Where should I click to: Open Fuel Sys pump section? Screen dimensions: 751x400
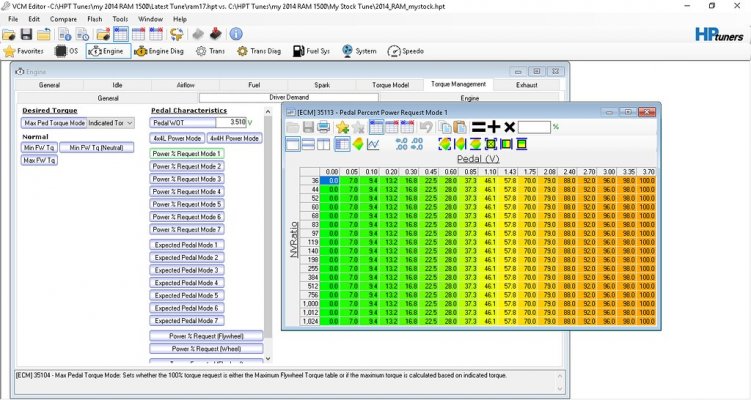click(311, 51)
